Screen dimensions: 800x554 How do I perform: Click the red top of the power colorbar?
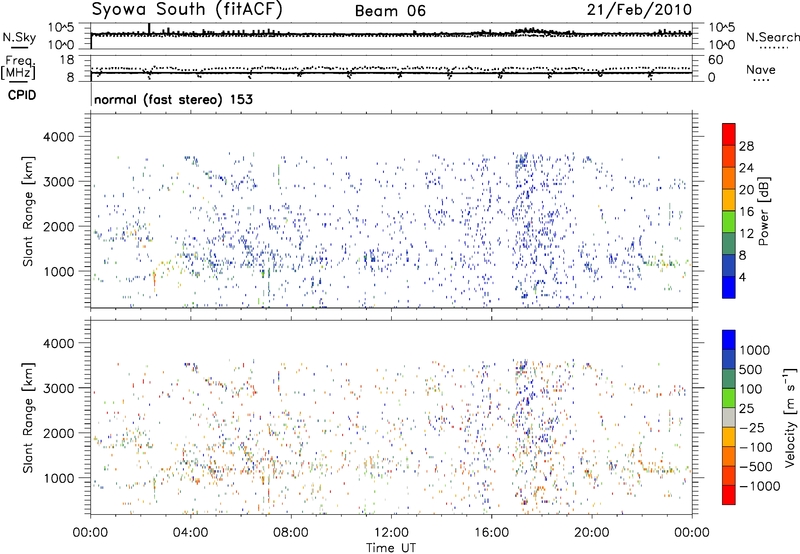(x=729, y=134)
